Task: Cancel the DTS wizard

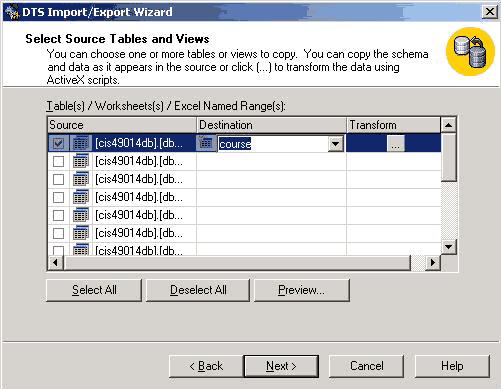Action: pos(366,366)
